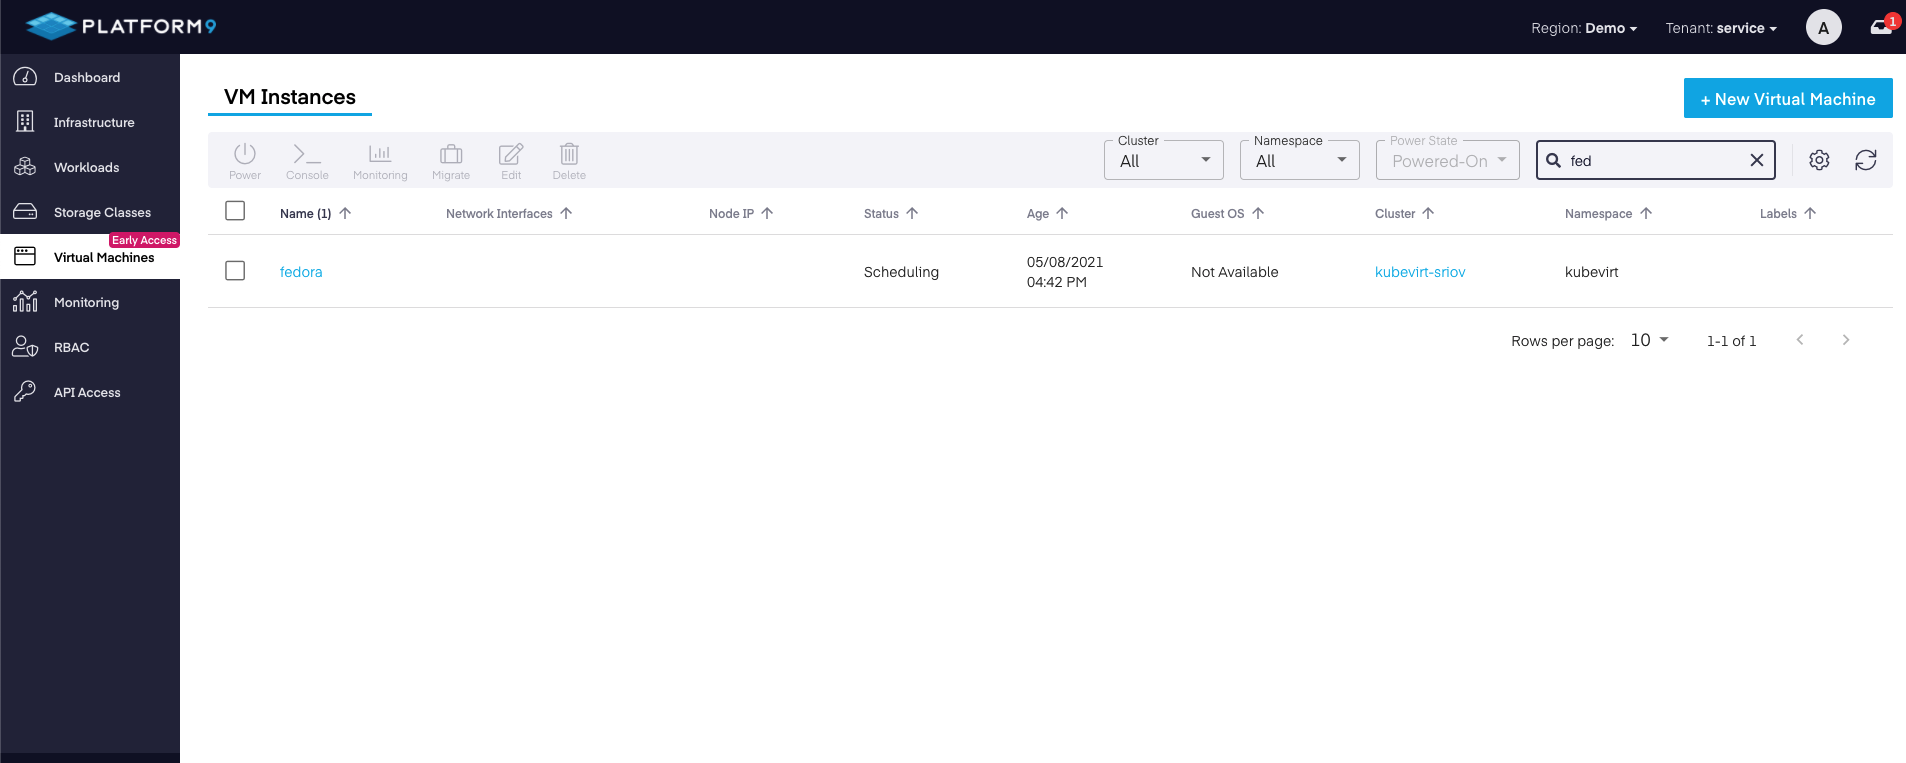
Task: Click the New Virtual Machine button
Action: pyautogui.click(x=1787, y=99)
